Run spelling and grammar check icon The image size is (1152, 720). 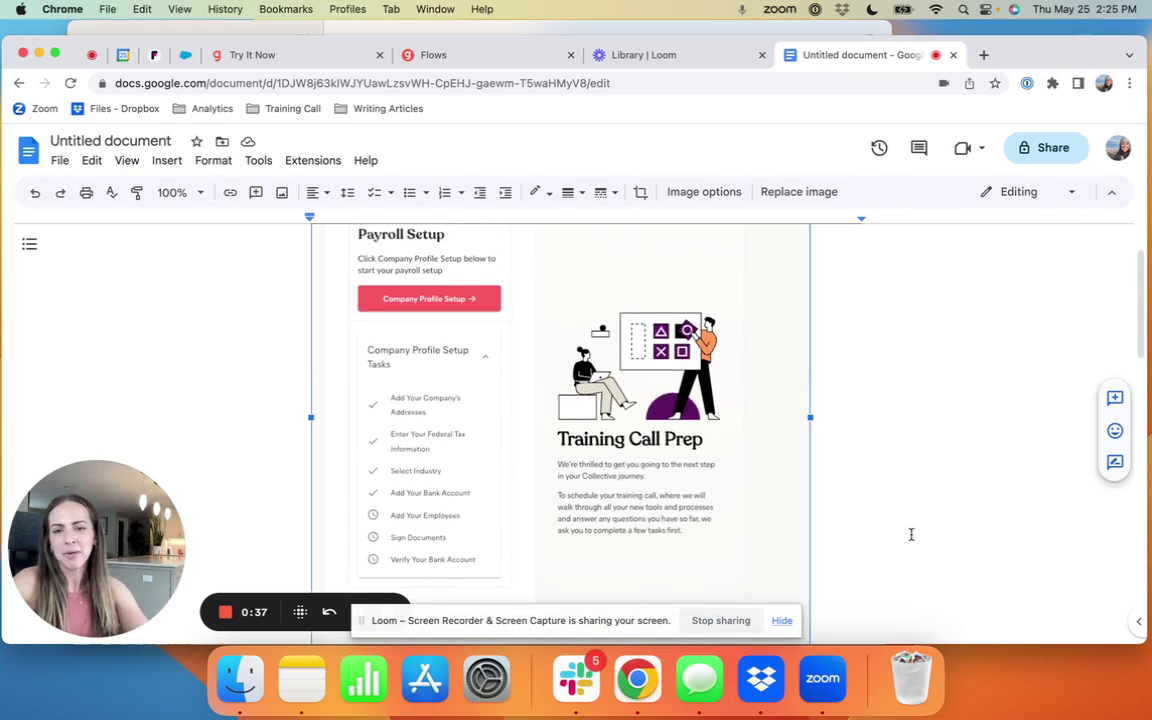point(112,192)
